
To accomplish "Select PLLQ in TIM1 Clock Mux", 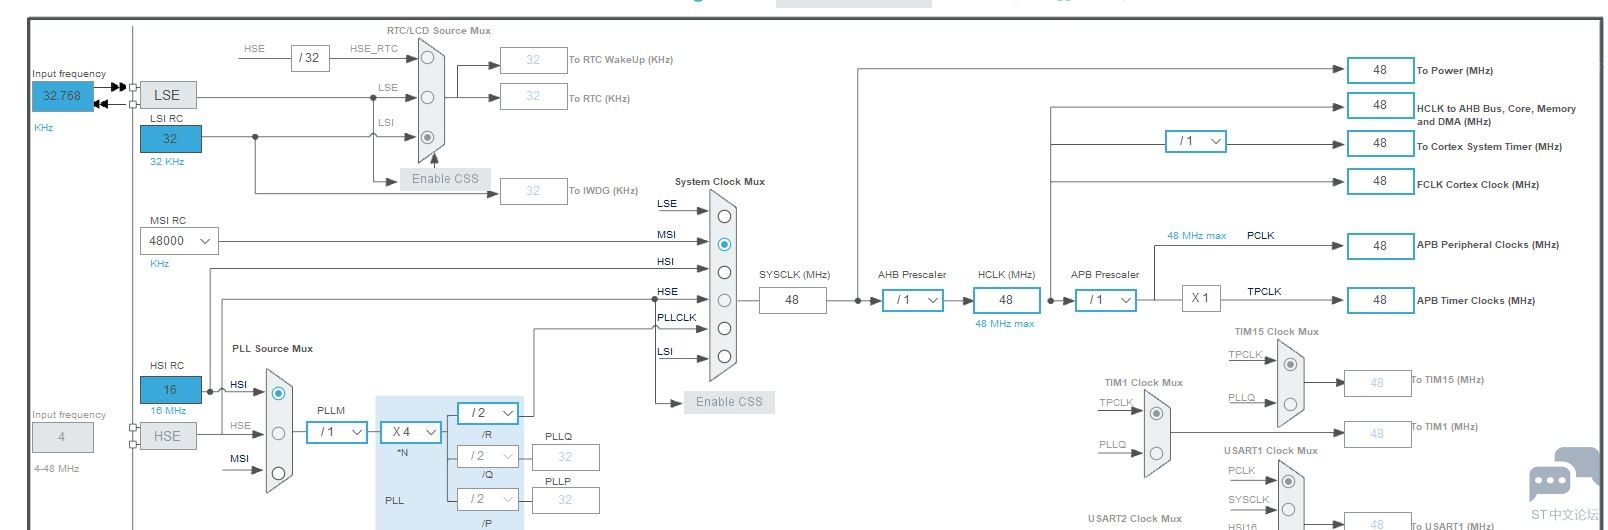I will (1156, 453).
